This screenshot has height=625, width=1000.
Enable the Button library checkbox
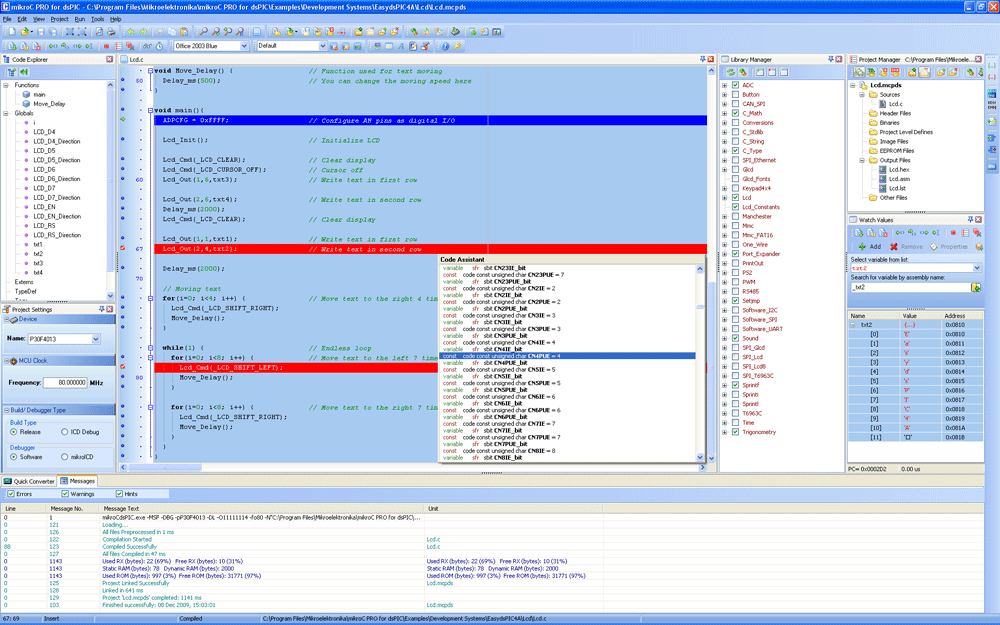pos(735,94)
